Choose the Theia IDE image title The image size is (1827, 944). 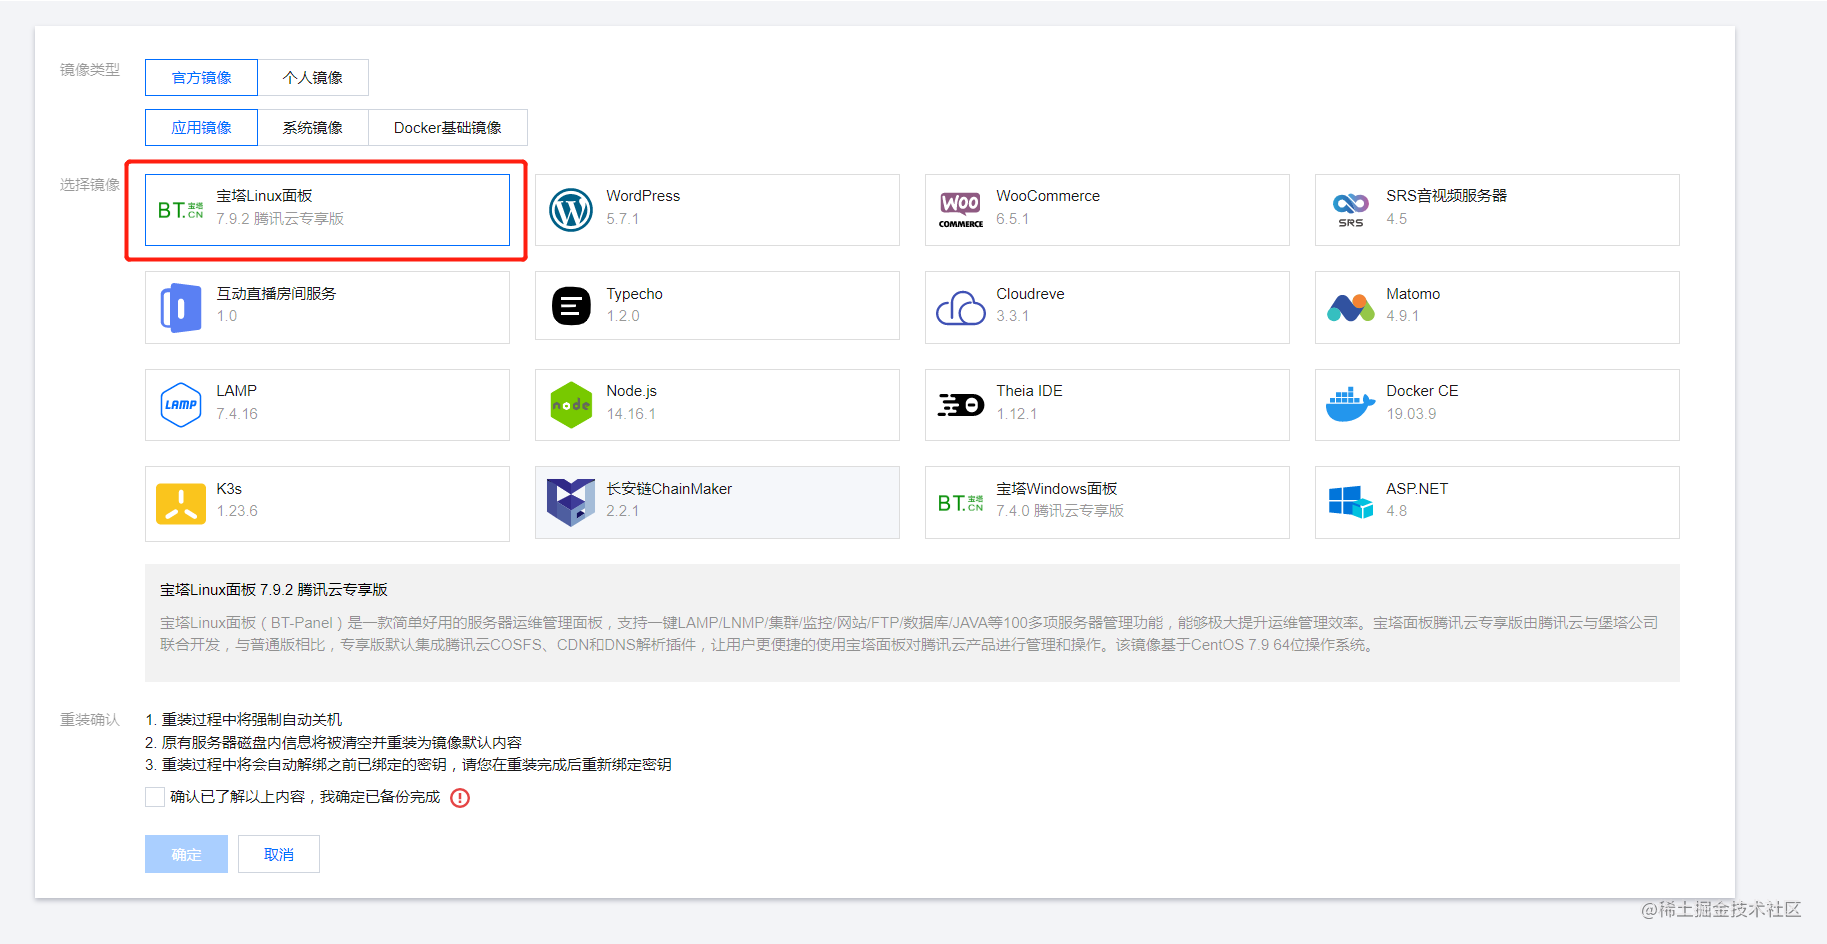pos(1029,391)
